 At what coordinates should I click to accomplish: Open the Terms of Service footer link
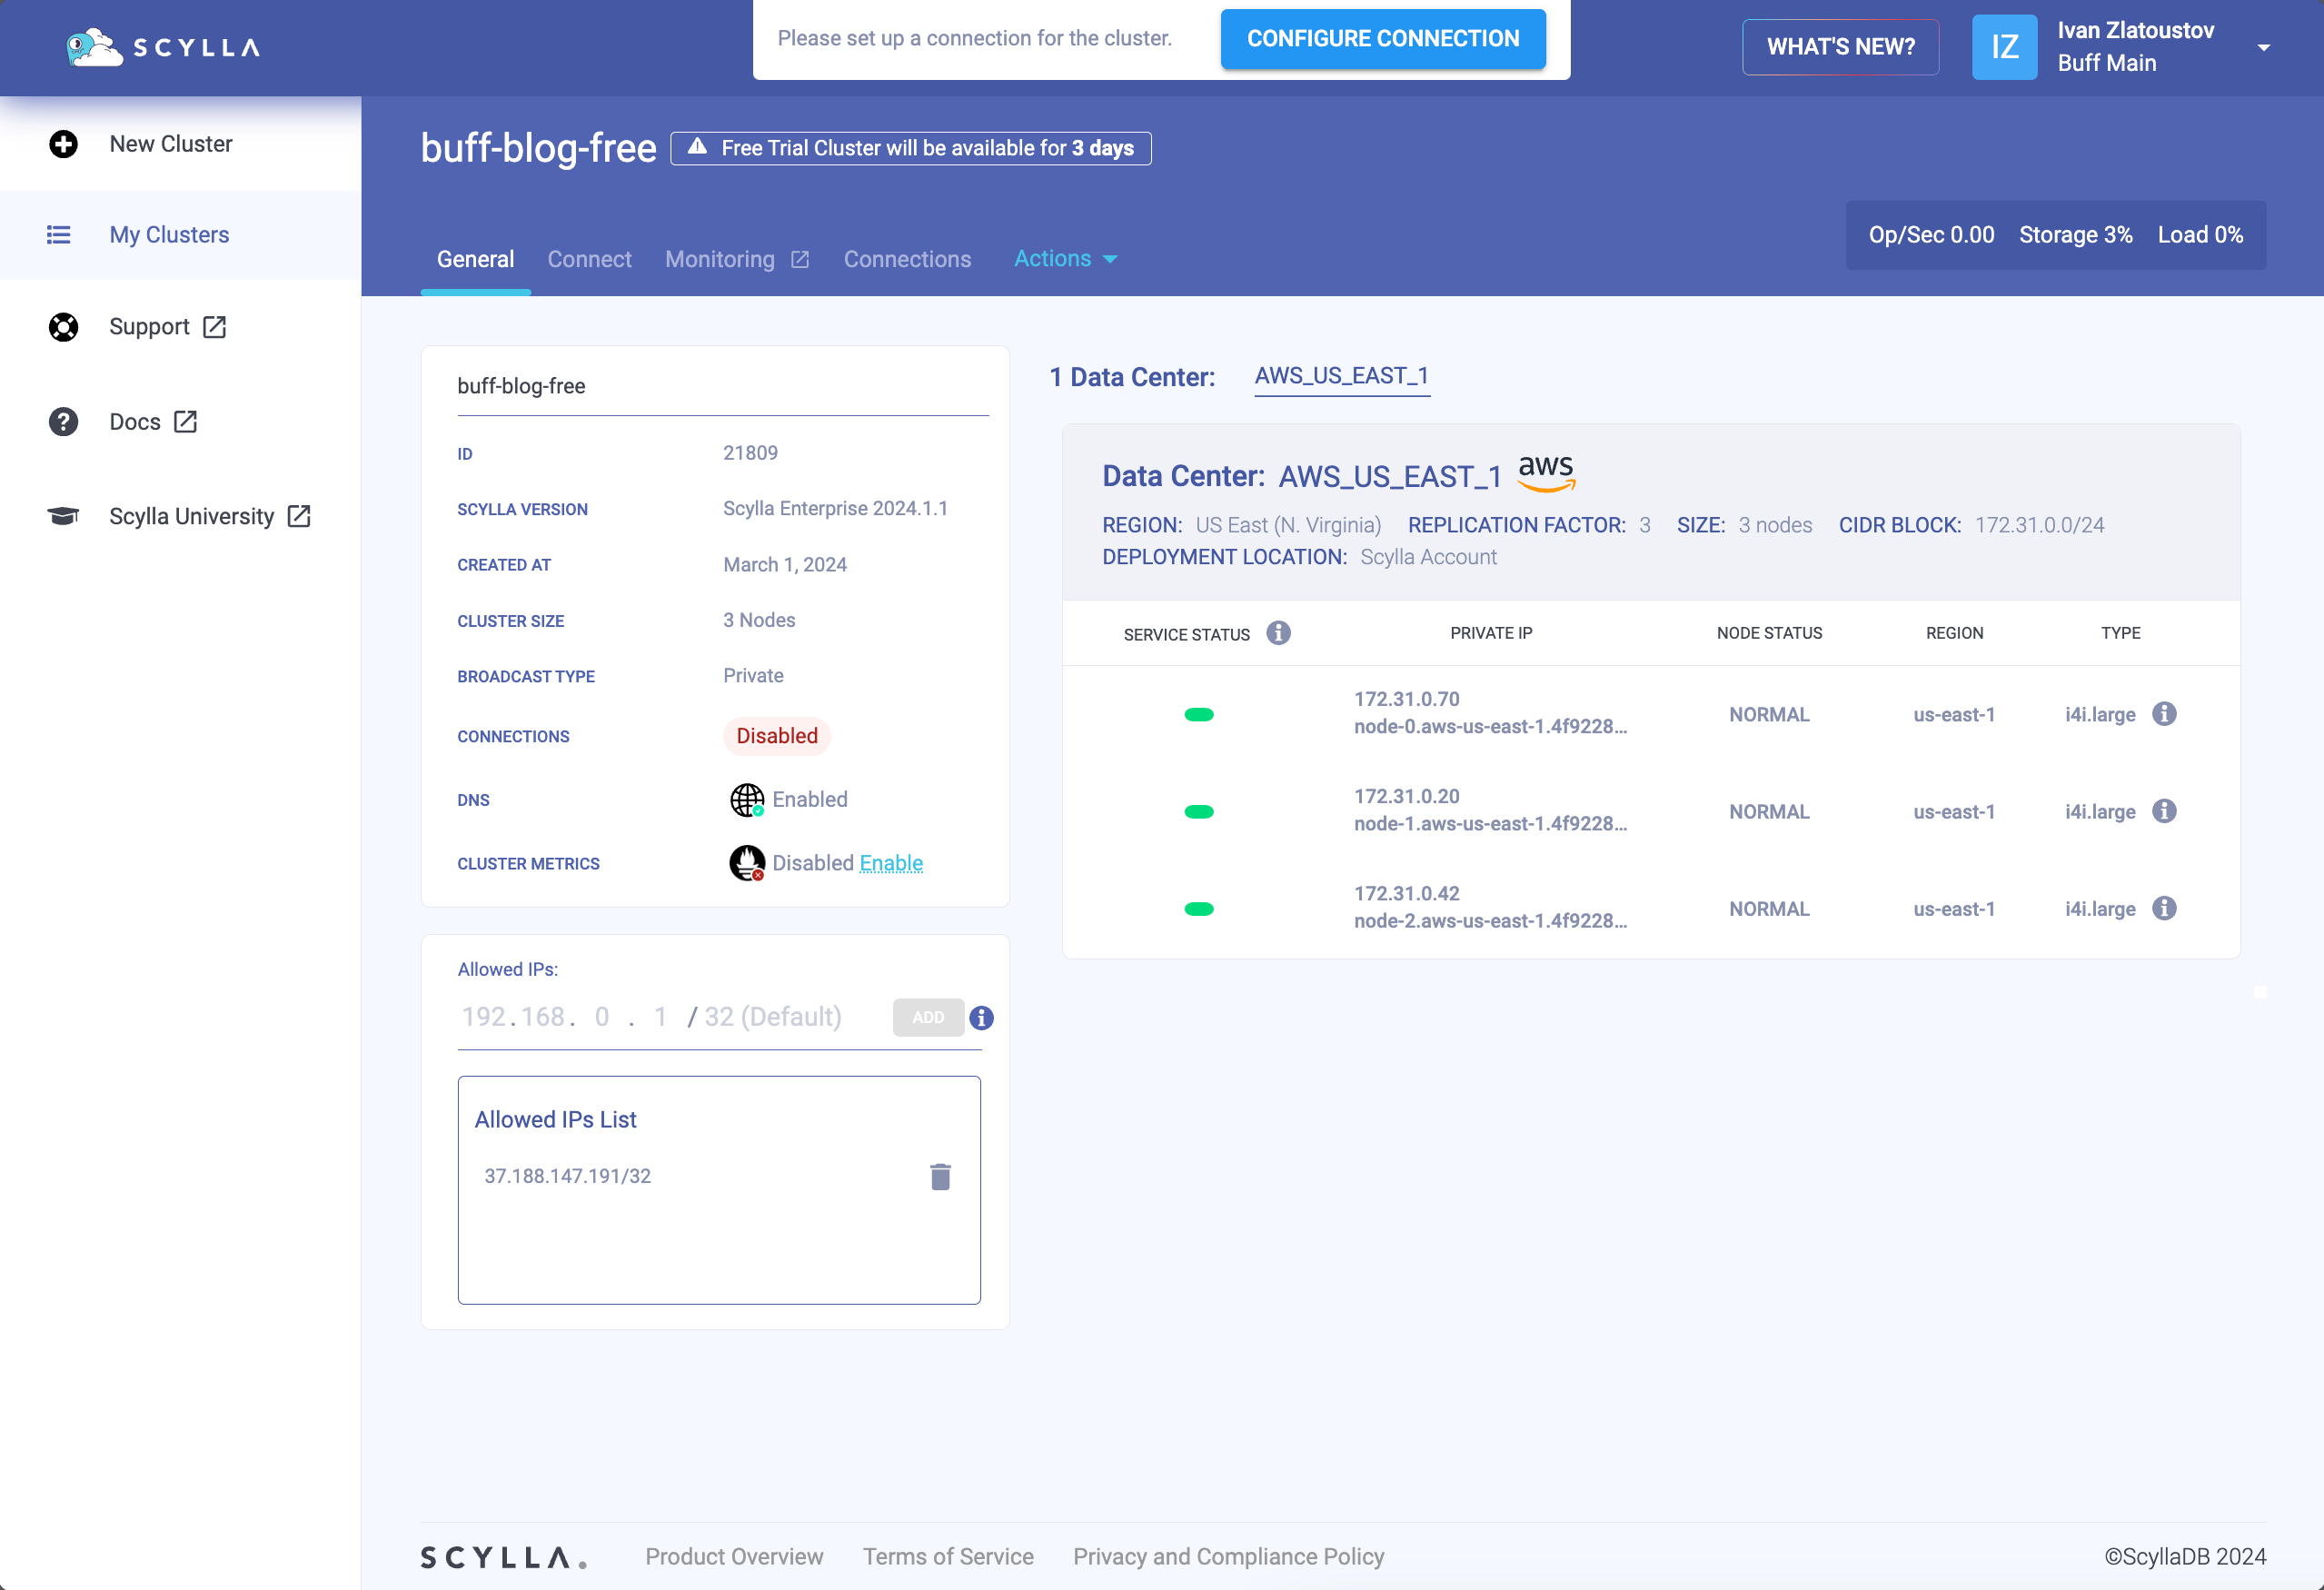click(x=948, y=1557)
